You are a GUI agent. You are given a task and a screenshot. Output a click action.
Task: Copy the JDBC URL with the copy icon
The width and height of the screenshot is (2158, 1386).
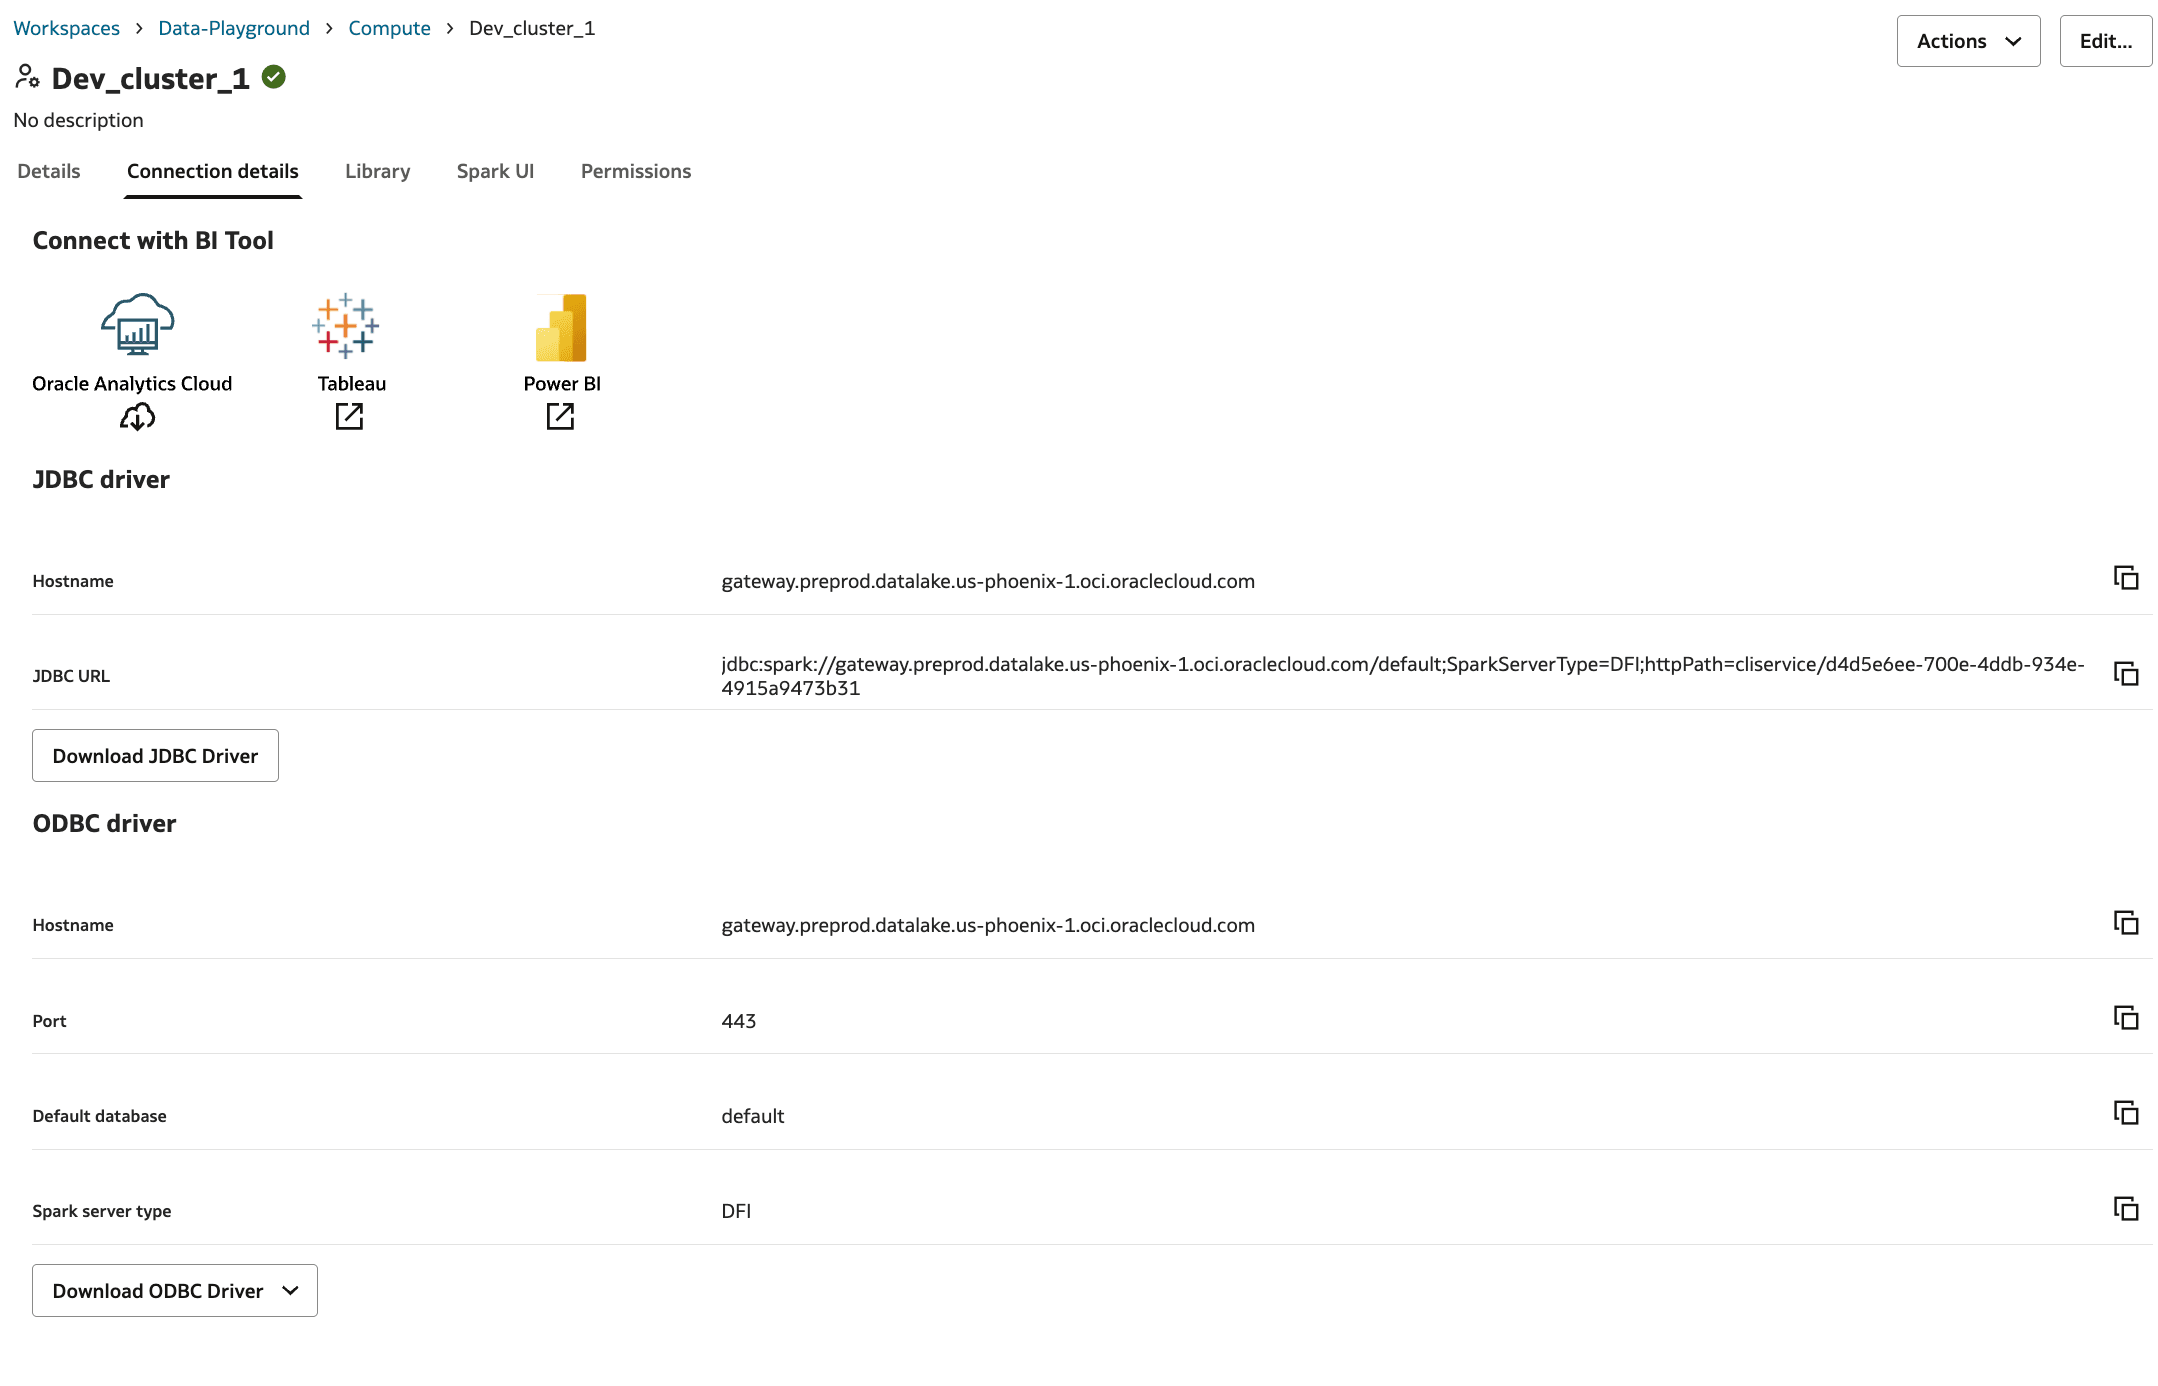click(2126, 673)
